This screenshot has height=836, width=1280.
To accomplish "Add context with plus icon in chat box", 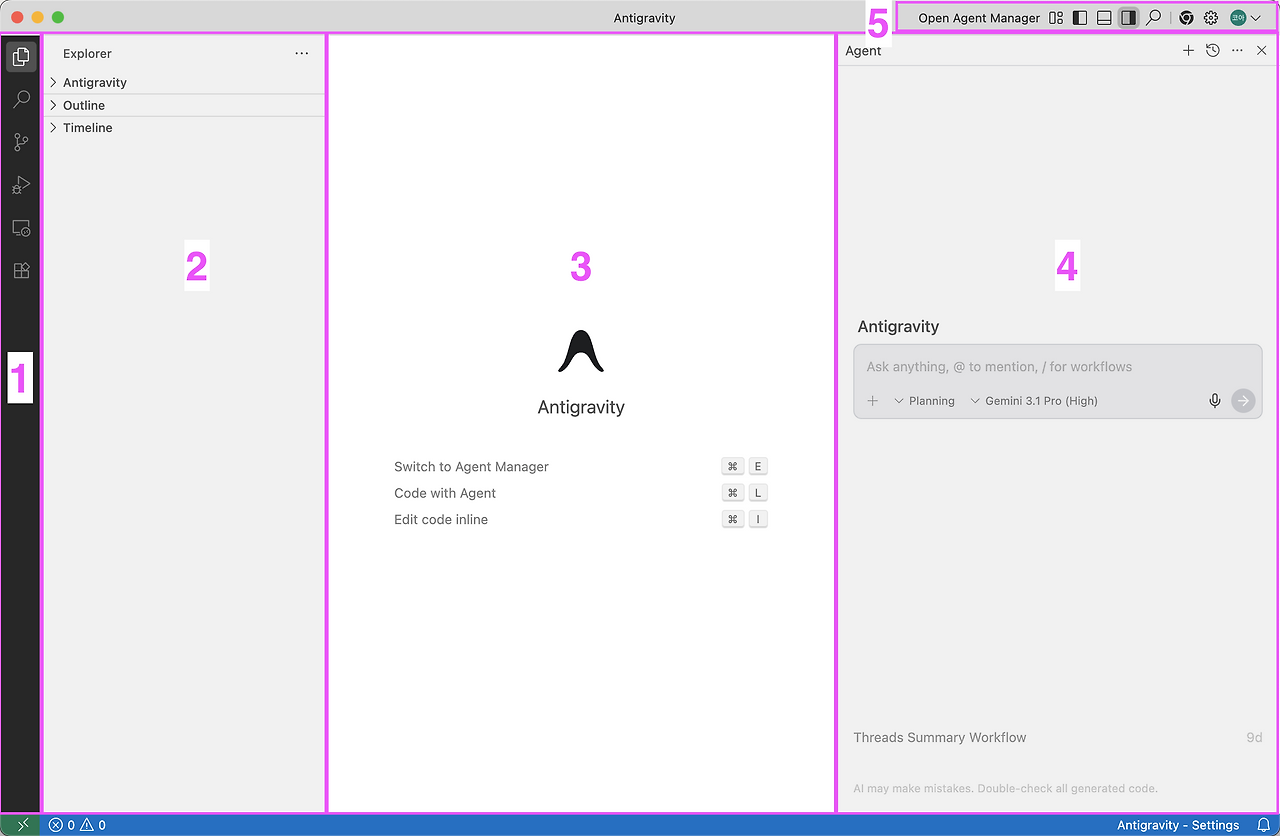I will [872, 401].
